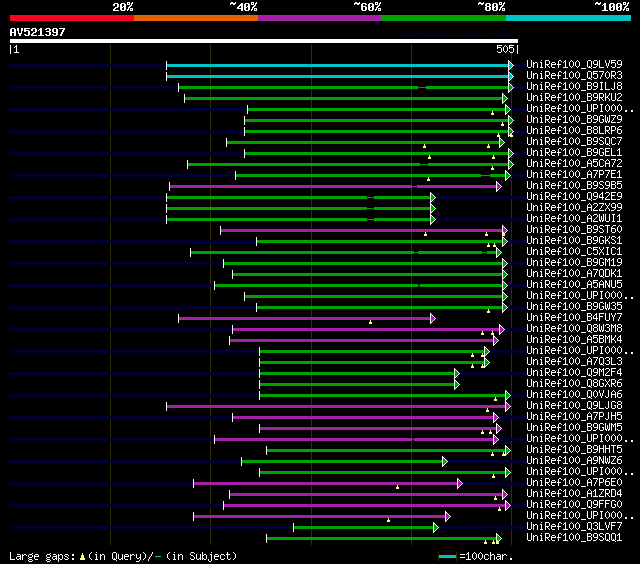Click the green ~80% identity legend segment
Screen dimensions: 640x564
[x=444, y=18]
